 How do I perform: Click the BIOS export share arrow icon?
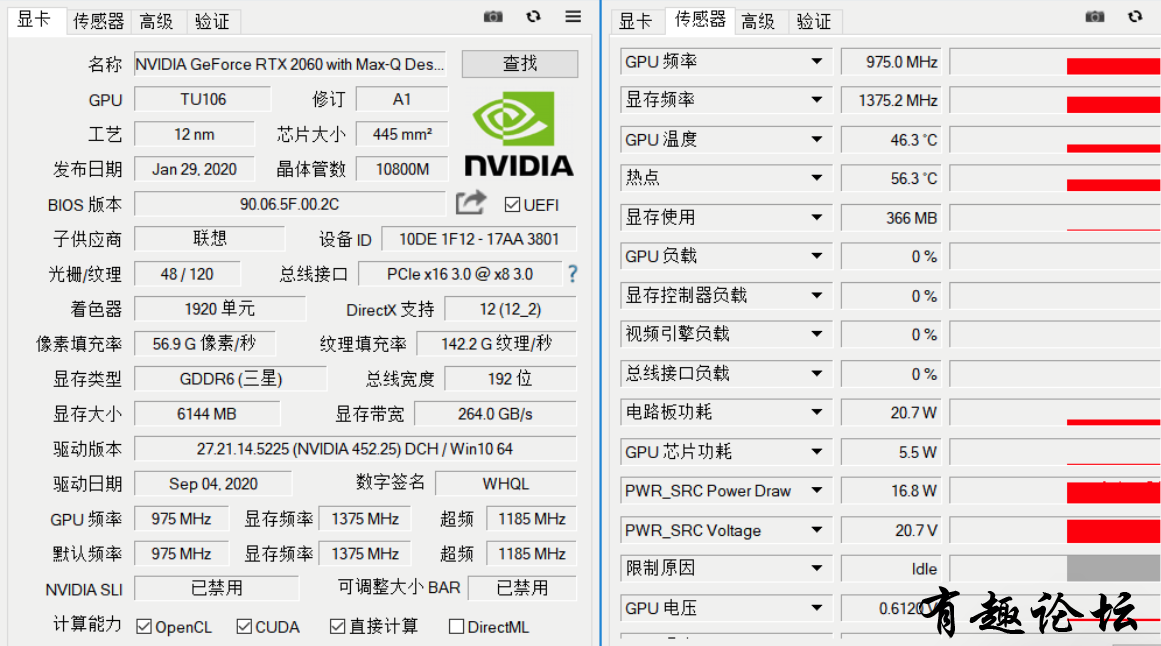click(x=471, y=202)
